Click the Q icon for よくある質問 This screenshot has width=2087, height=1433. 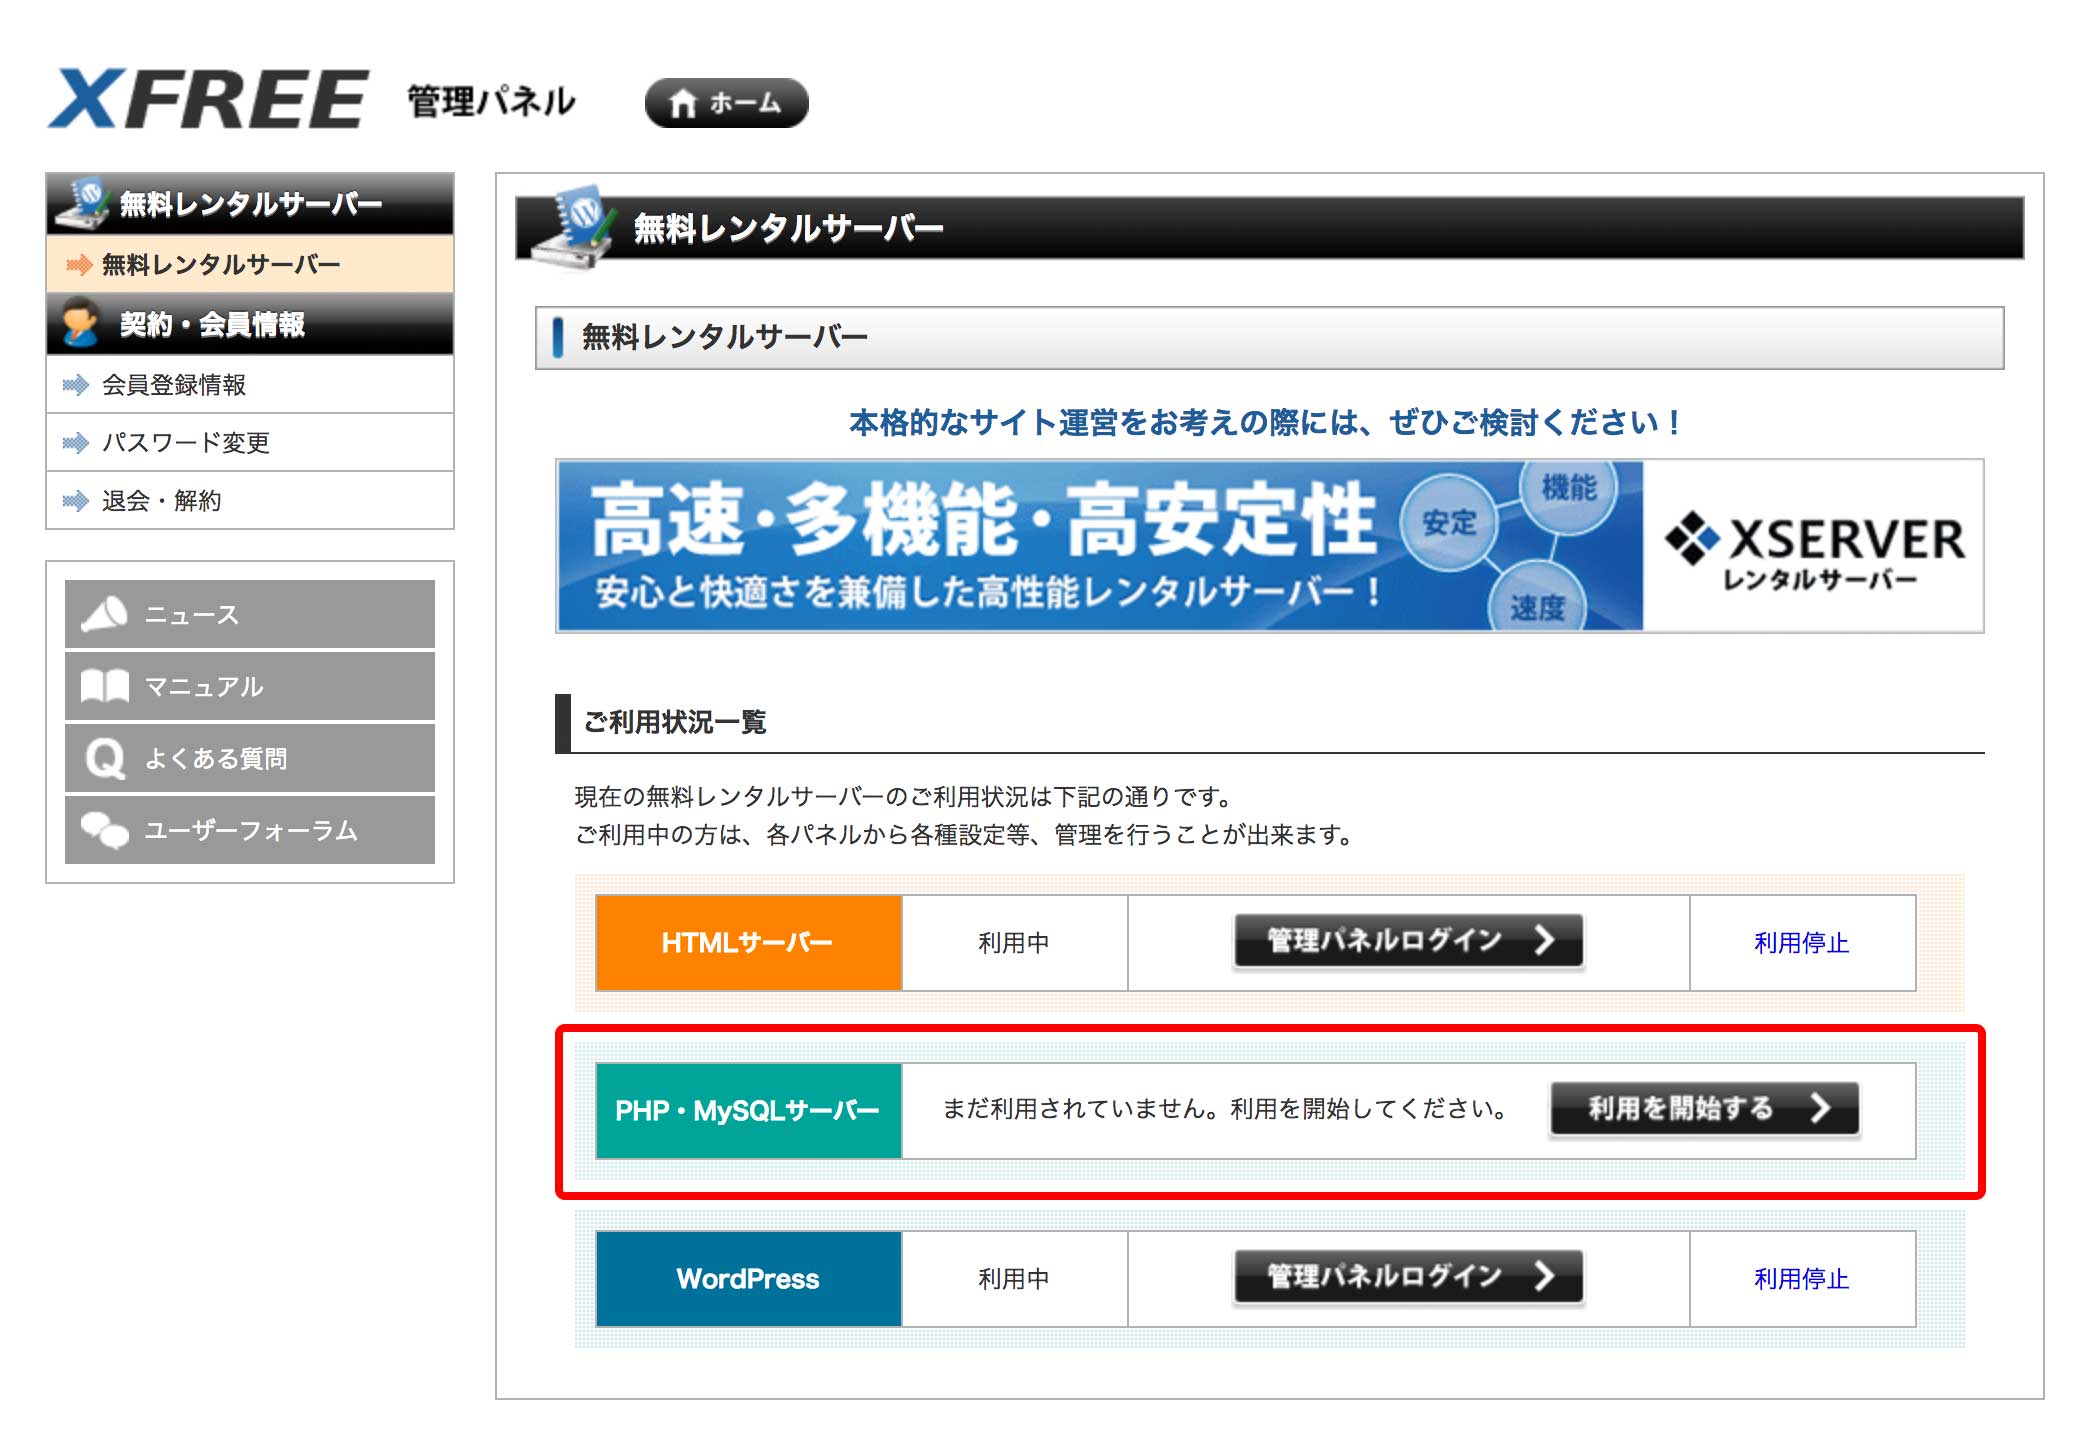click(x=105, y=759)
